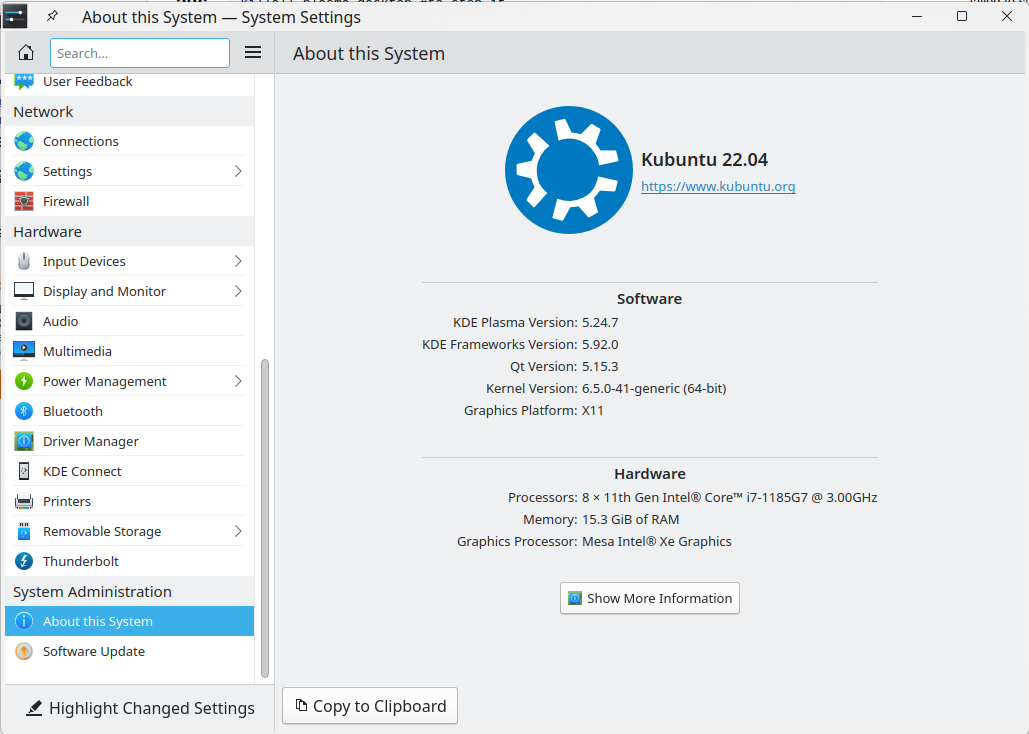Select the Bluetooth entry
Screen dimensions: 1029x734
point(129,412)
